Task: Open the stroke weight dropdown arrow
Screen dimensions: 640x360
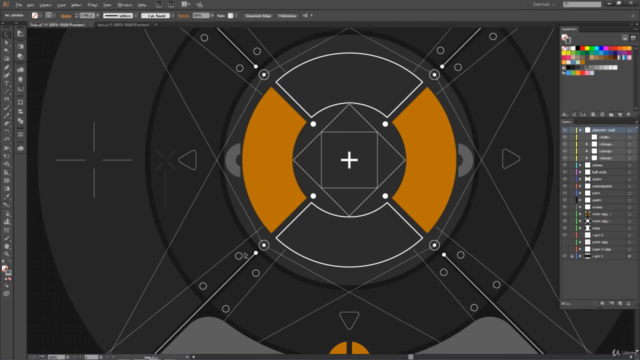Action: click(x=97, y=16)
